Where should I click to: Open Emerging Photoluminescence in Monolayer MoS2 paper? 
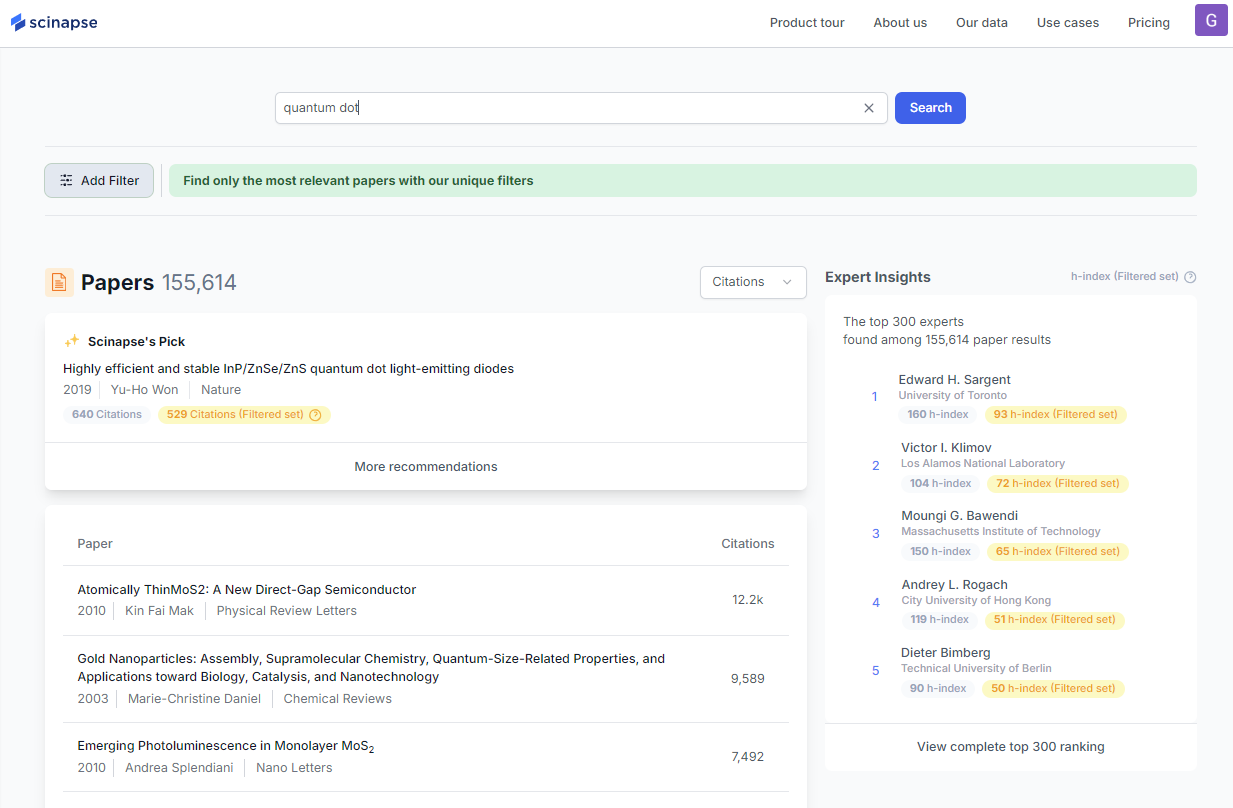tap(226, 746)
